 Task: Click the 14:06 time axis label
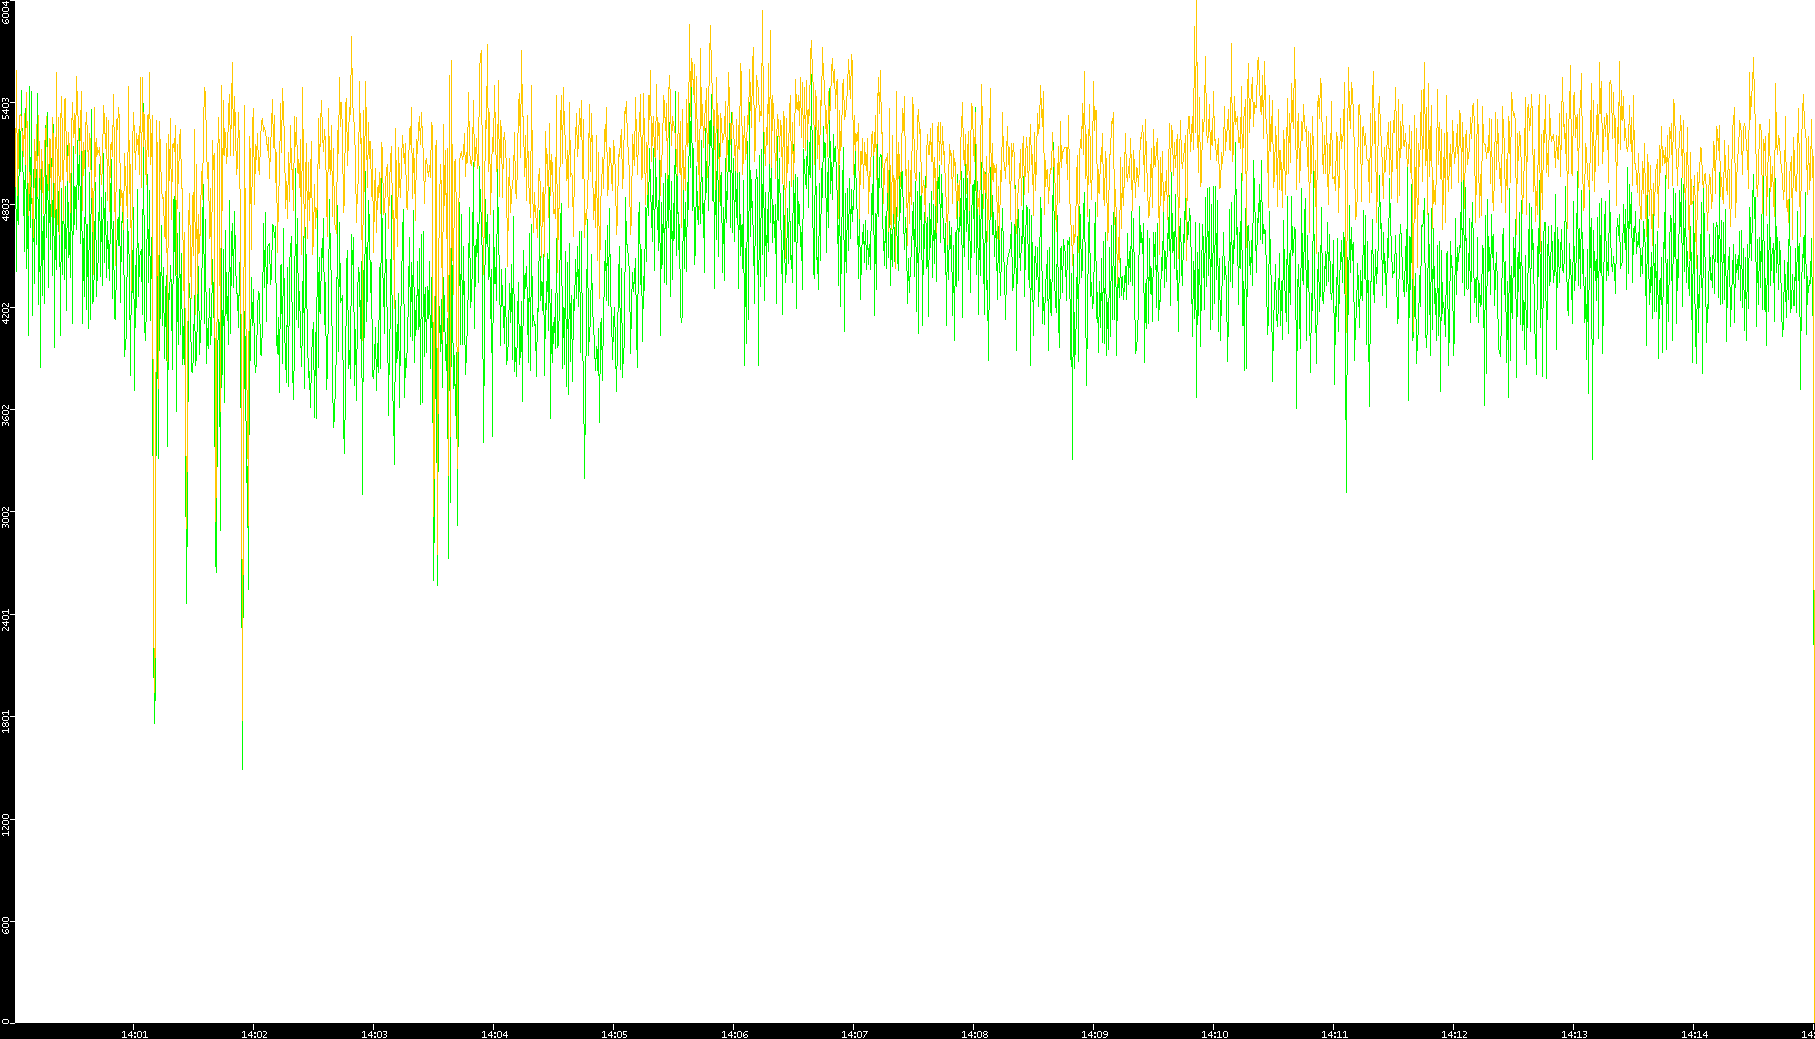(x=734, y=1034)
